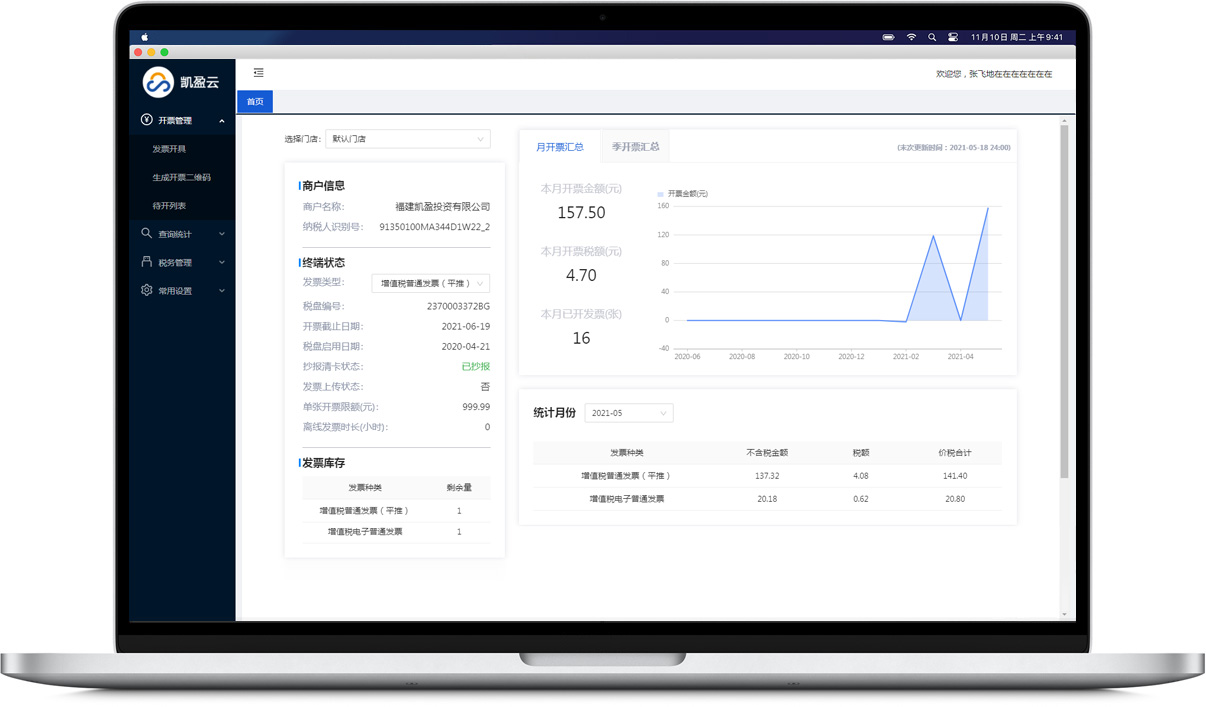
Task: Click the 发票上传状态 value 否
Action: click(485, 387)
